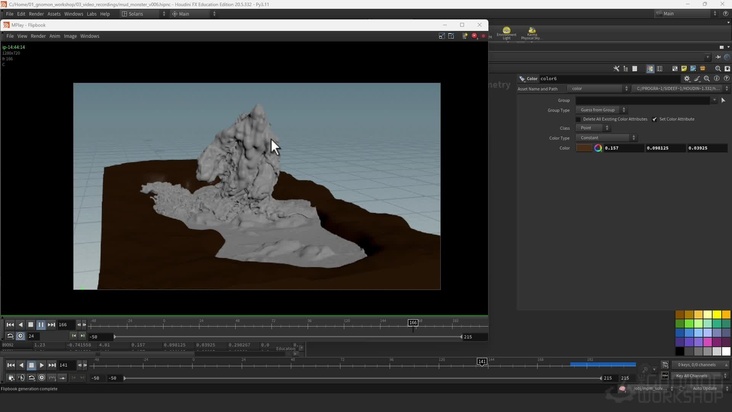Play reverse in Houdini main playbar
The image size is (732, 412).
coord(21,365)
